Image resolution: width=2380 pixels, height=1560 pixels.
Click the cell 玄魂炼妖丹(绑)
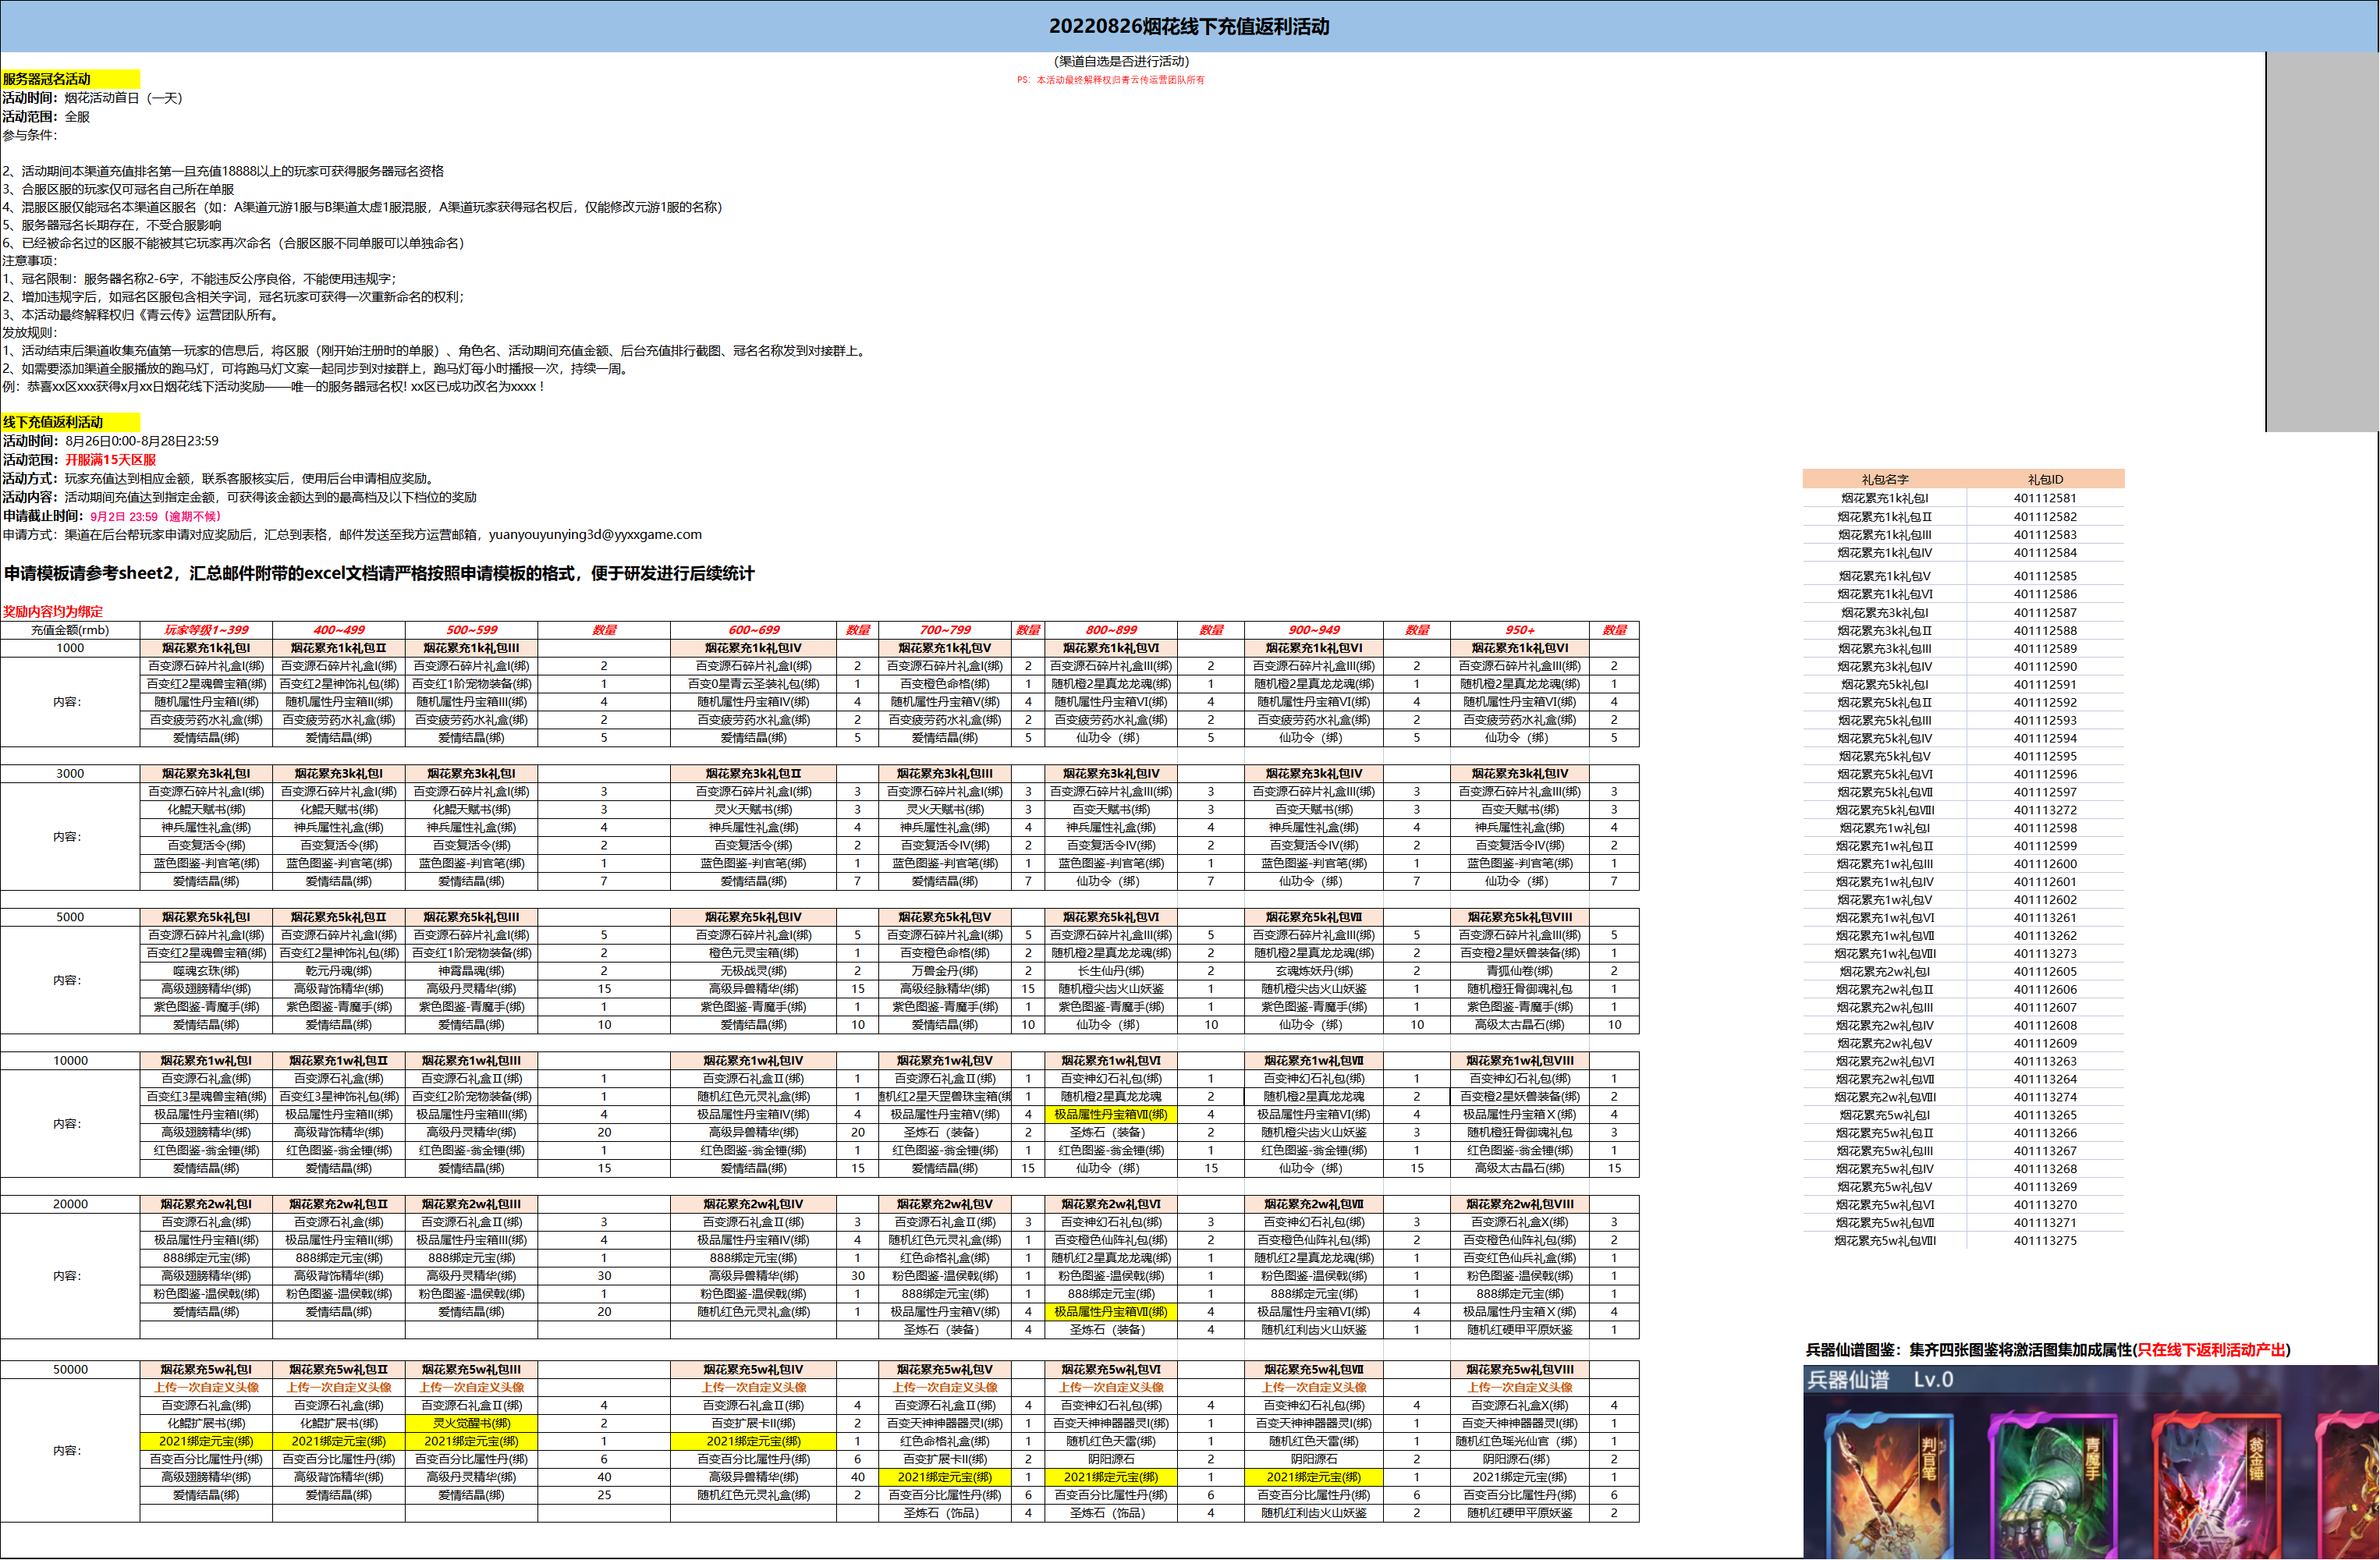click(1314, 971)
